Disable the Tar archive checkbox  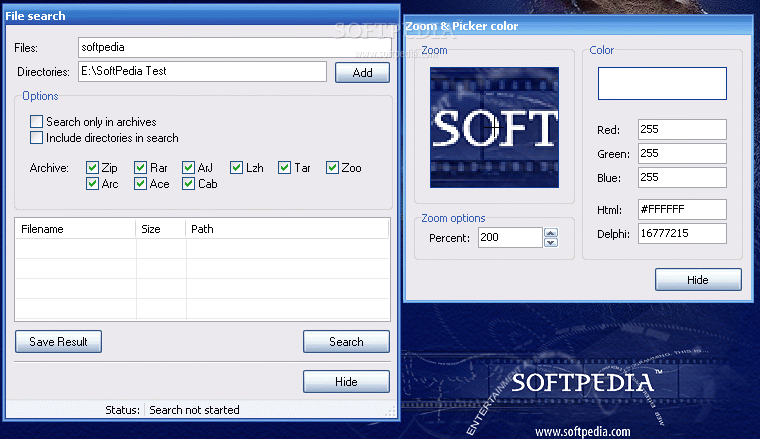pos(285,168)
